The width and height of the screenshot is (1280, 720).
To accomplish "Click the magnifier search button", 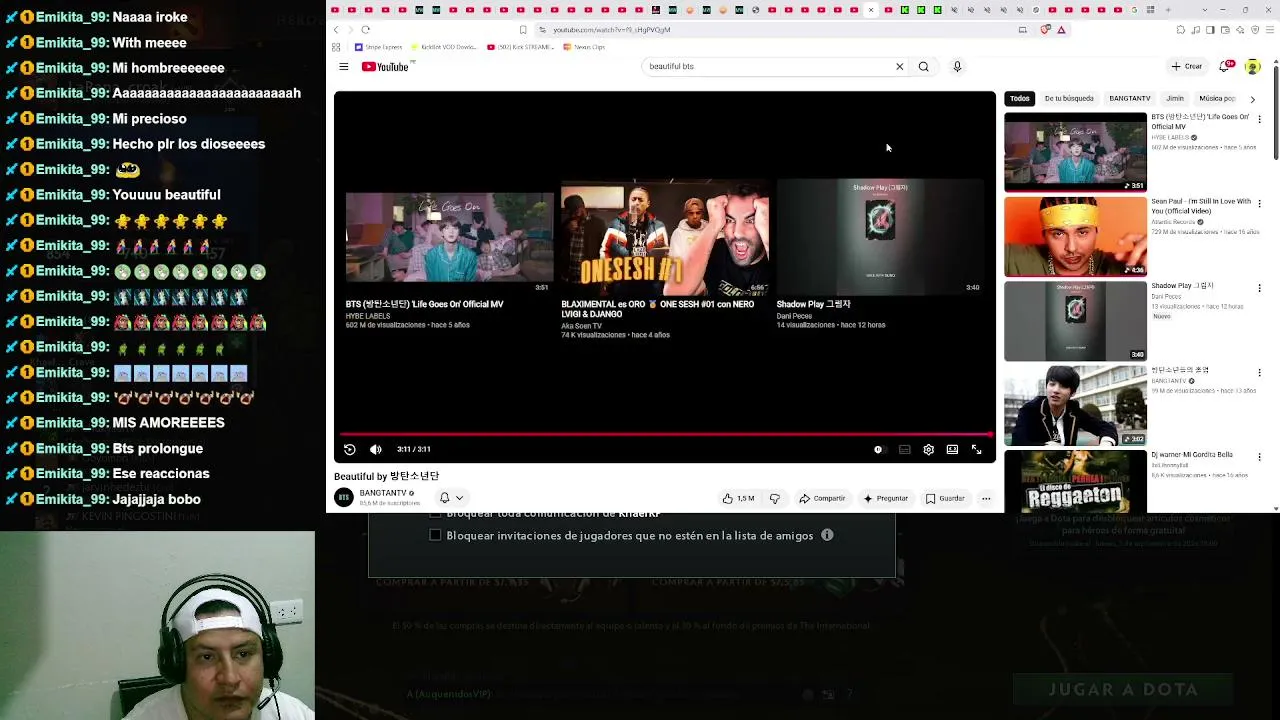I will 924,67.
